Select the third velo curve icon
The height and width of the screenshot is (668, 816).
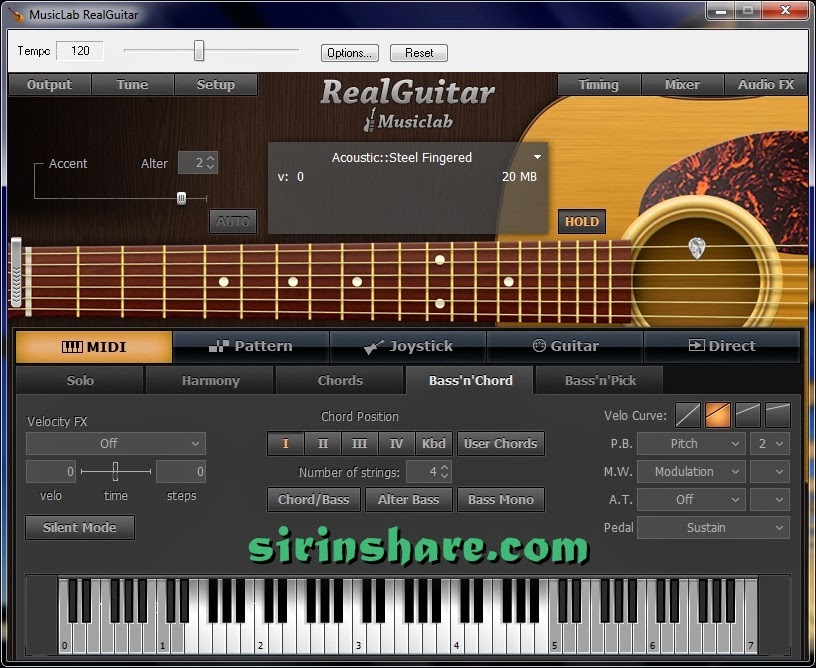748,415
